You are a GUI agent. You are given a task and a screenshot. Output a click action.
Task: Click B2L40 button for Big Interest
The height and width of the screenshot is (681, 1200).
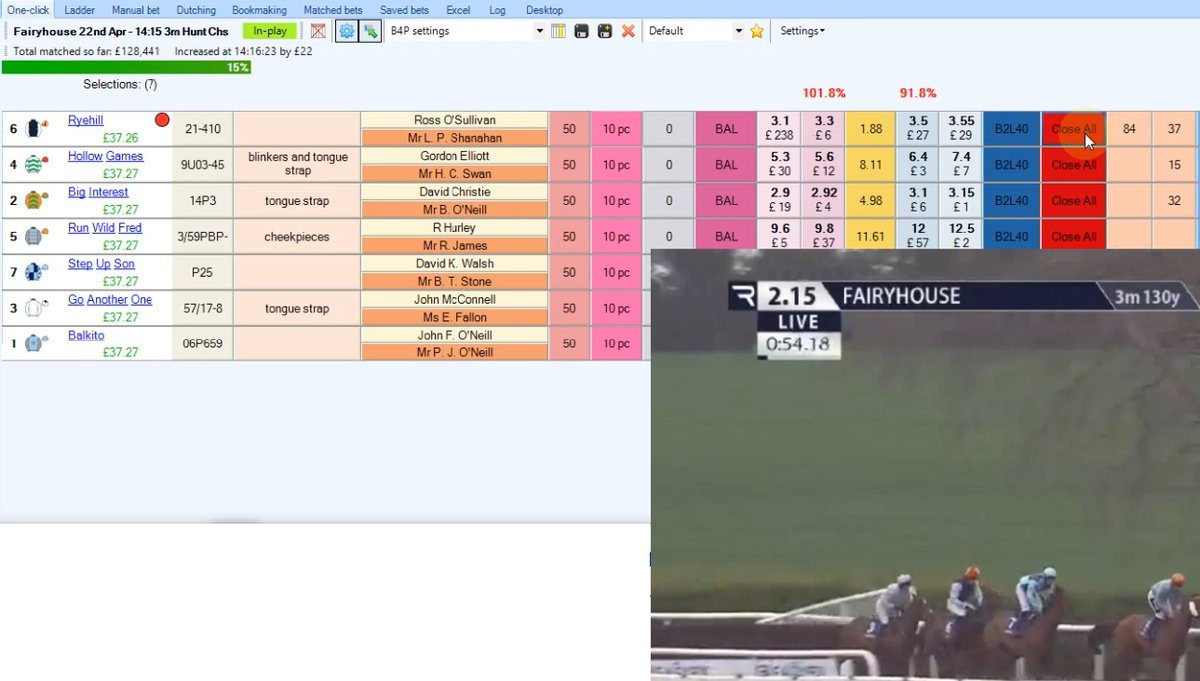pos(1011,201)
